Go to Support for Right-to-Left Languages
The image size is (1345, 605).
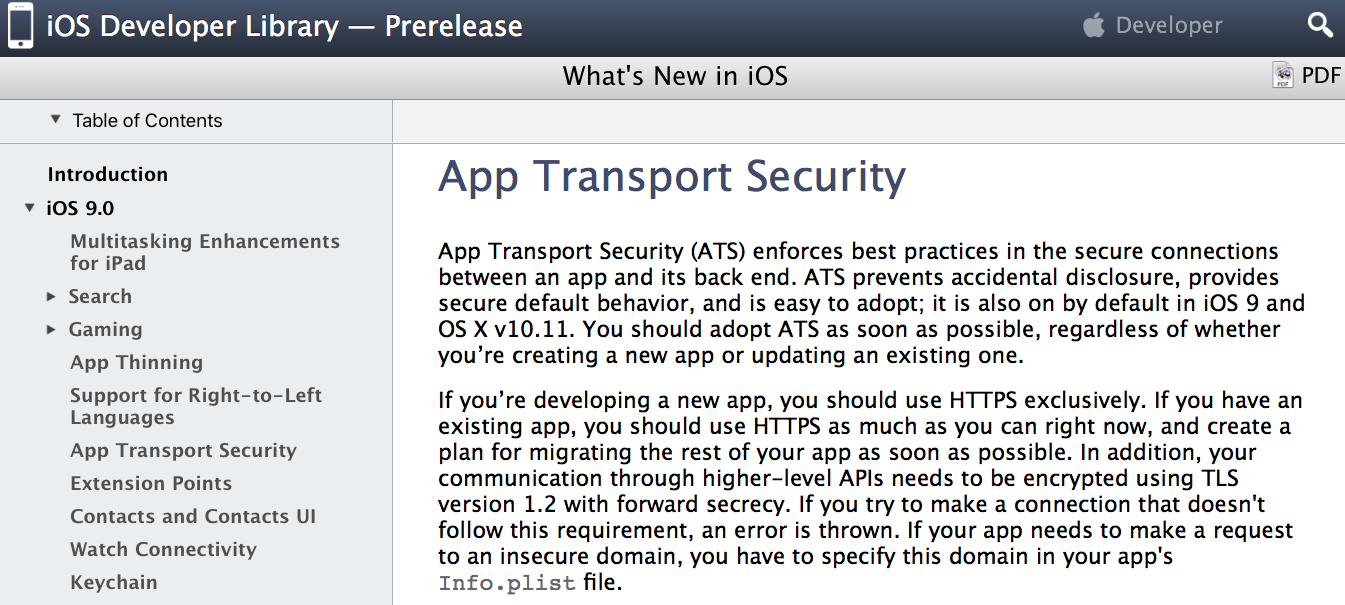[x=196, y=406]
